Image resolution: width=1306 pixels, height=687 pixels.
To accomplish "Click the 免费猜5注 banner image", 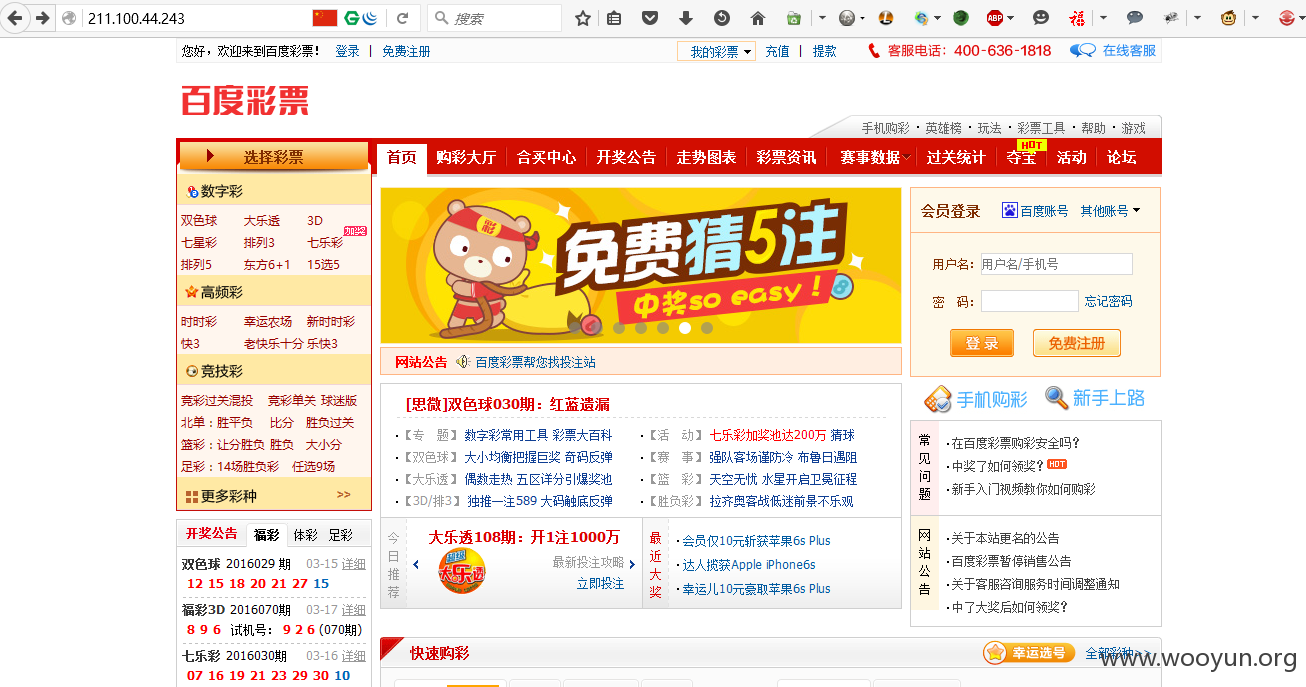I will click(640, 265).
